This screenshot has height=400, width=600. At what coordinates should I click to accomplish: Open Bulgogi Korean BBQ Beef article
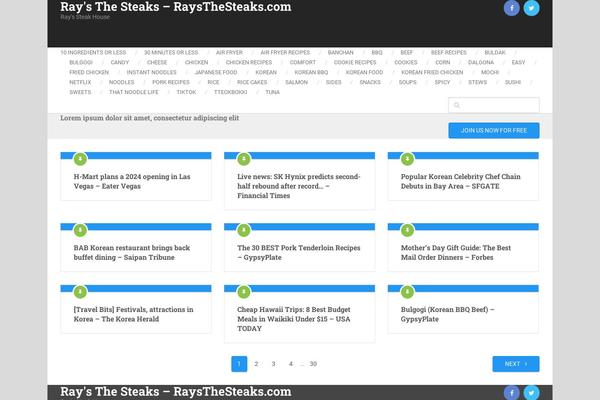coord(447,314)
